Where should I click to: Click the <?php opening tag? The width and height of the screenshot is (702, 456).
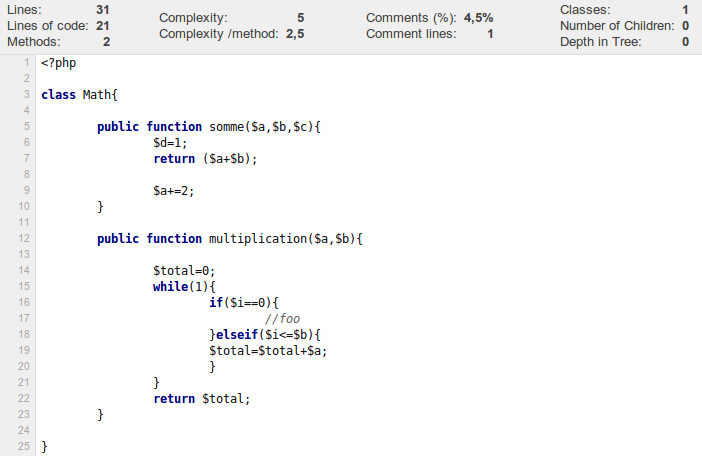[58, 63]
